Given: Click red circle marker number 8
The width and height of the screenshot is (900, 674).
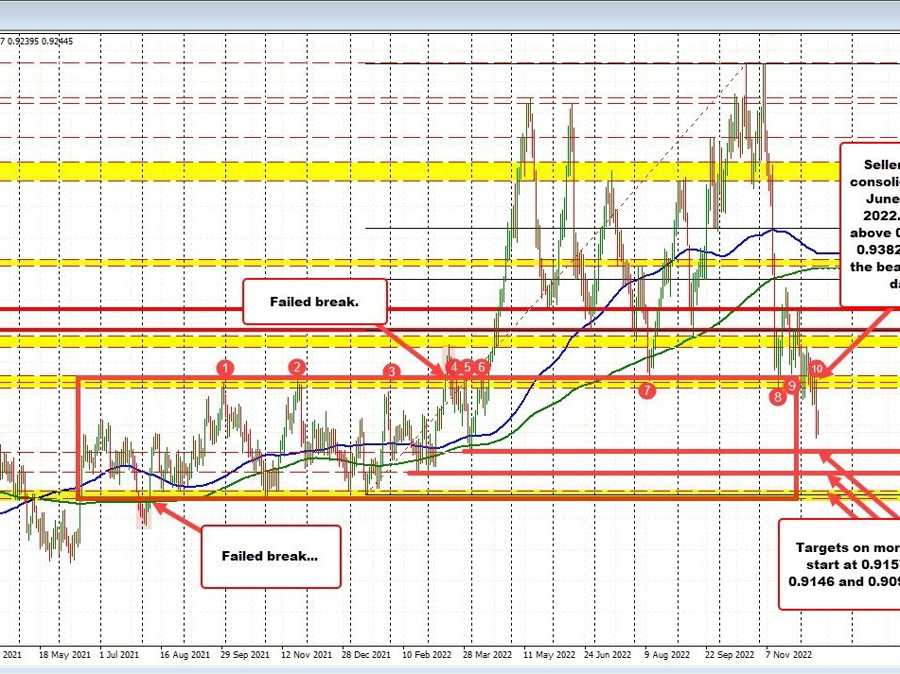Looking at the screenshot, I should 777,397.
